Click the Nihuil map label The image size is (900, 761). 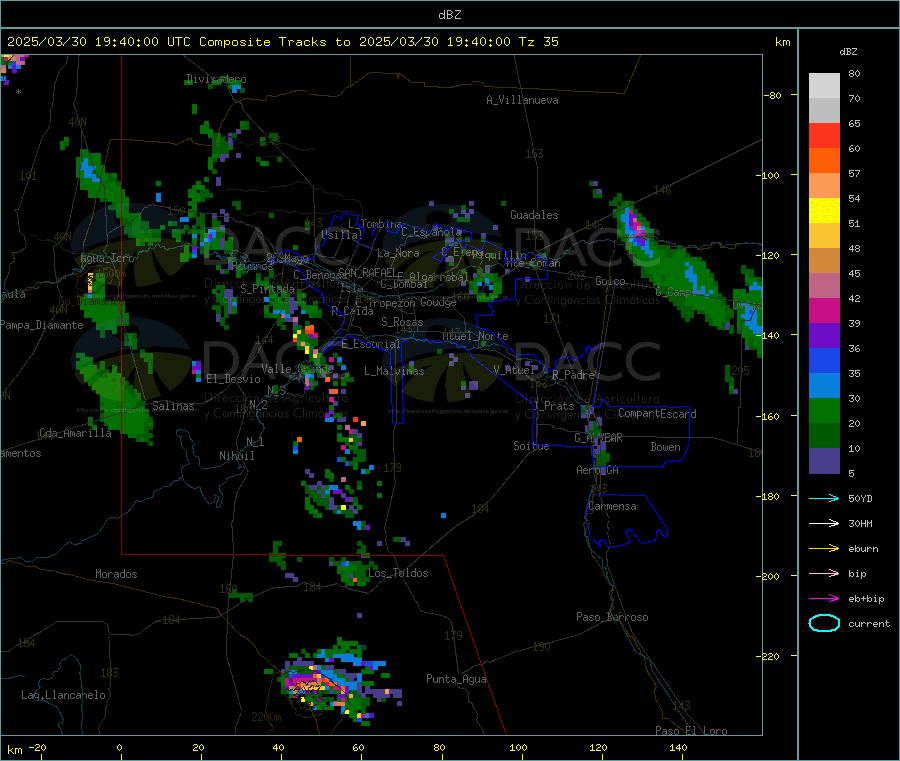coord(237,456)
